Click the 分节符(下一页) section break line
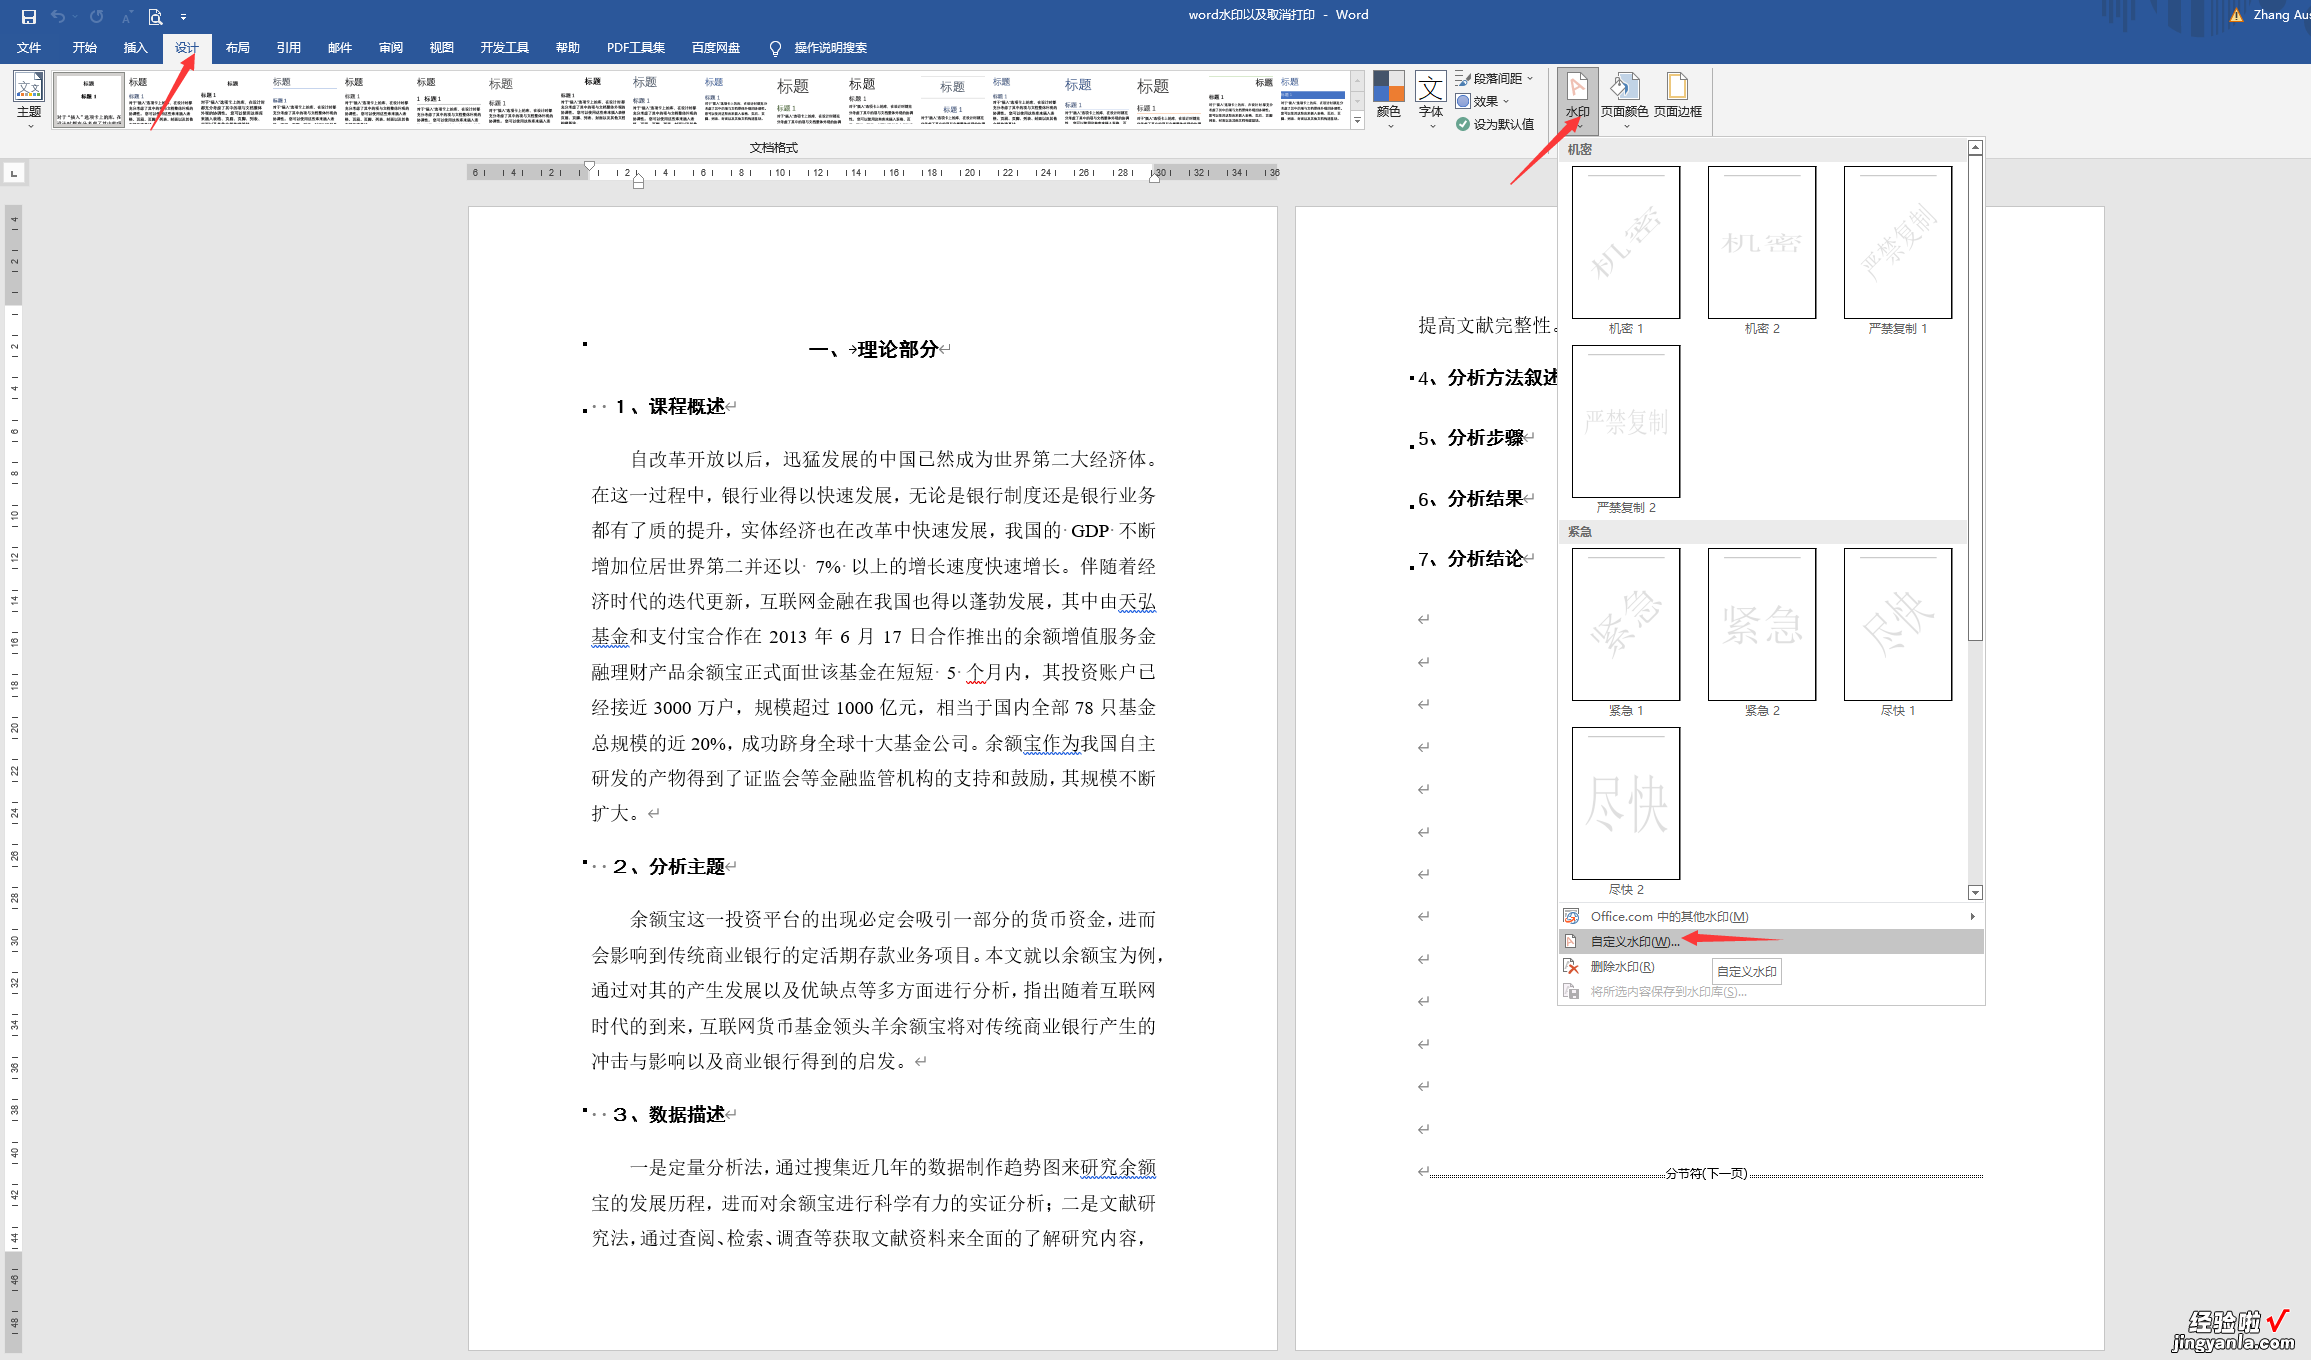Screen dimensions: 2311x1360 1706,1174
